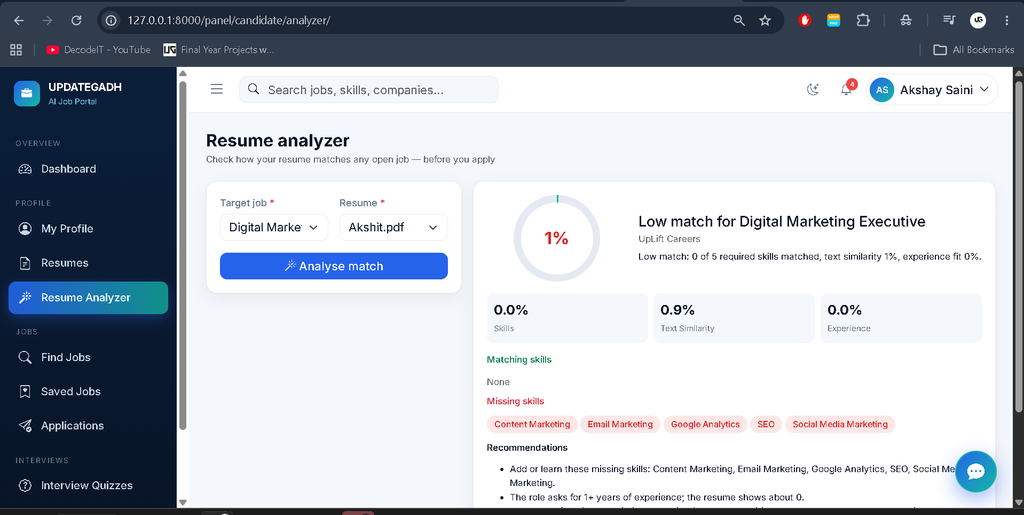Viewport: 1024px width, 515px height.
Task: Click the search magnifier icon in search bar
Action: click(x=253, y=89)
